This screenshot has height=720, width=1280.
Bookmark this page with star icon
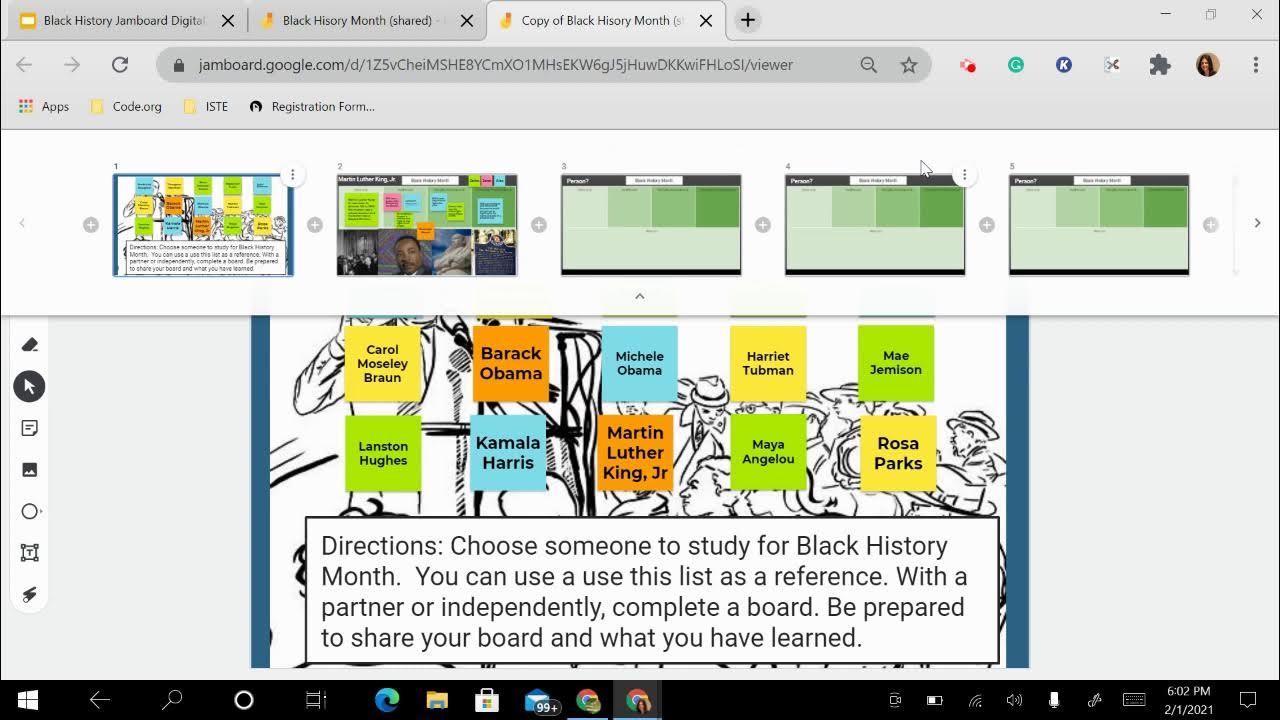click(x=908, y=65)
